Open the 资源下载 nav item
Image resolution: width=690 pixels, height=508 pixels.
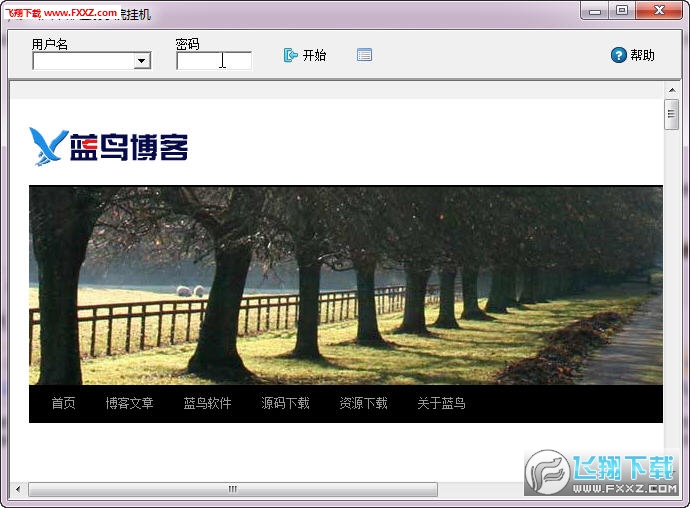point(363,403)
